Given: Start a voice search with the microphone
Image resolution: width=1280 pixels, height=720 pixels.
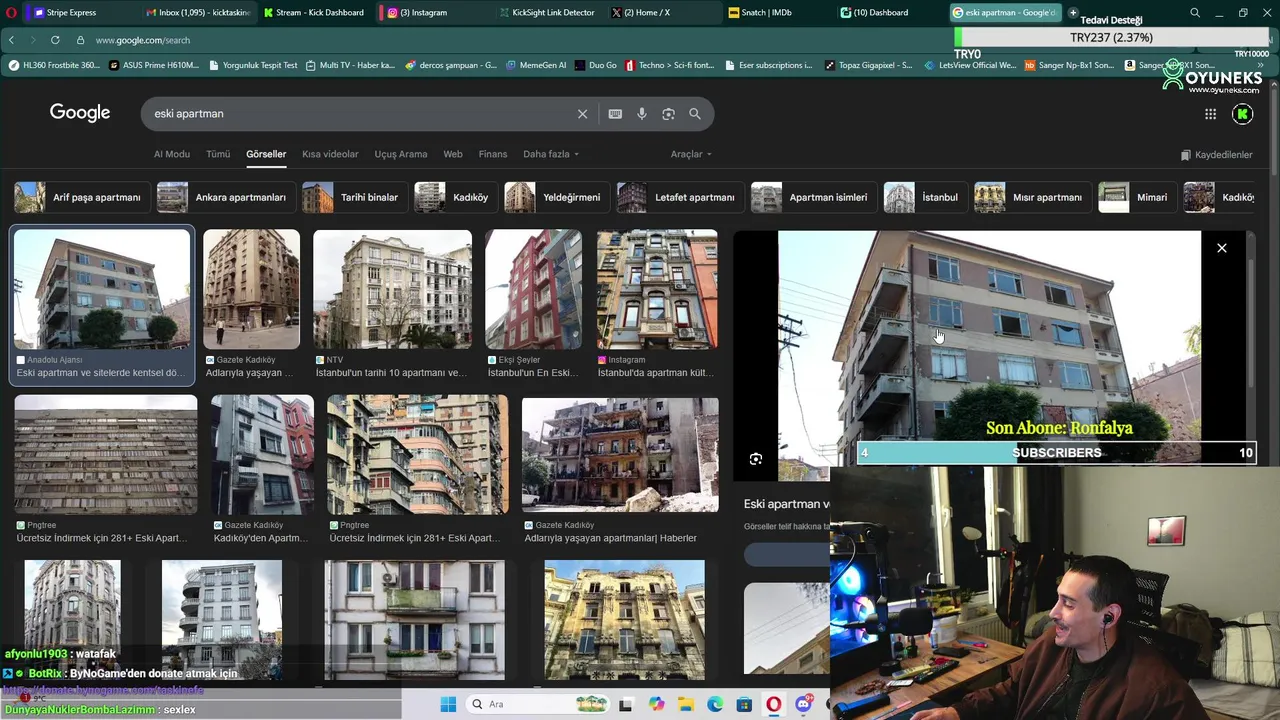Looking at the screenshot, I should 642,114.
